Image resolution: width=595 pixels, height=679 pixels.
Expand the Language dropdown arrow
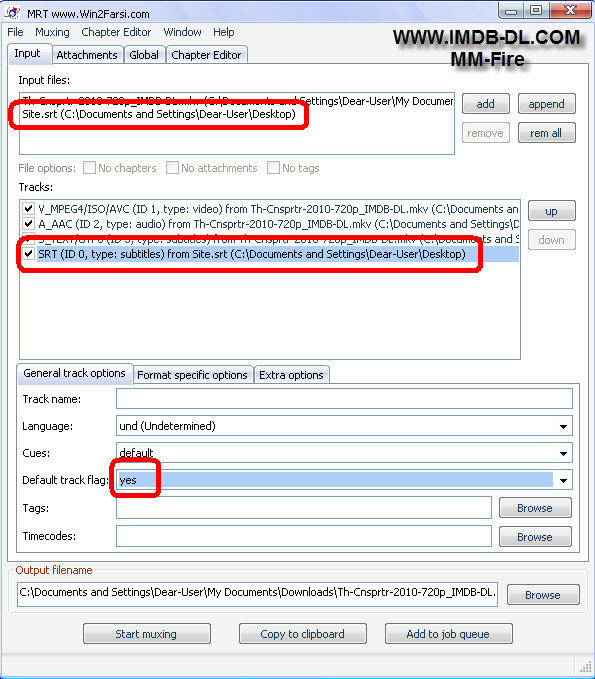pos(563,426)
